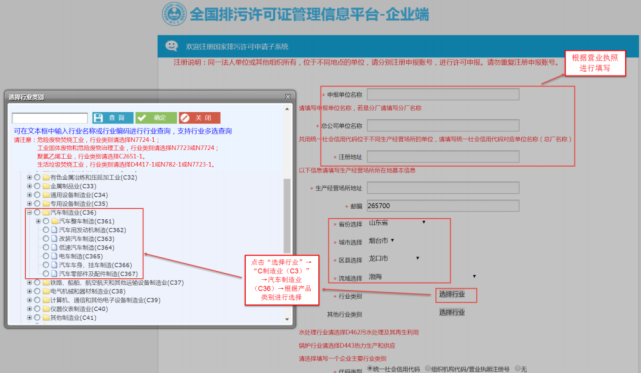Click the document icon of 低速汽车制造(C364)
641x373 pixels.
[54, 247]
